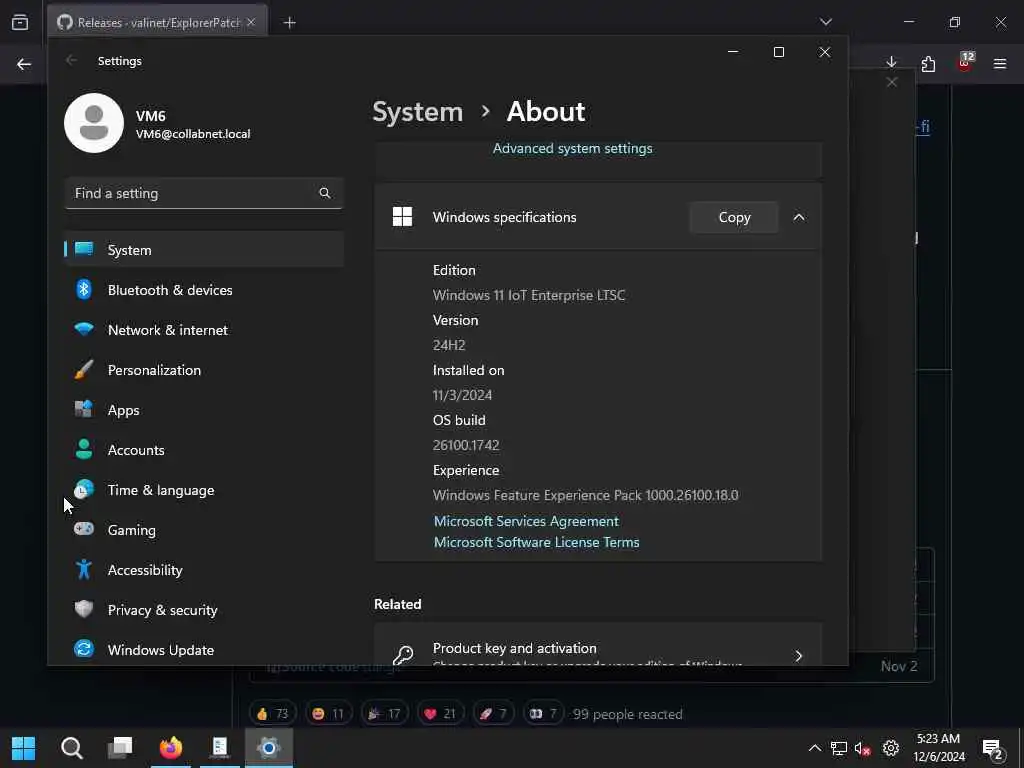Go to Network & internet settings
Viewport: 1024px width, 768px height.
click(204, 329)
